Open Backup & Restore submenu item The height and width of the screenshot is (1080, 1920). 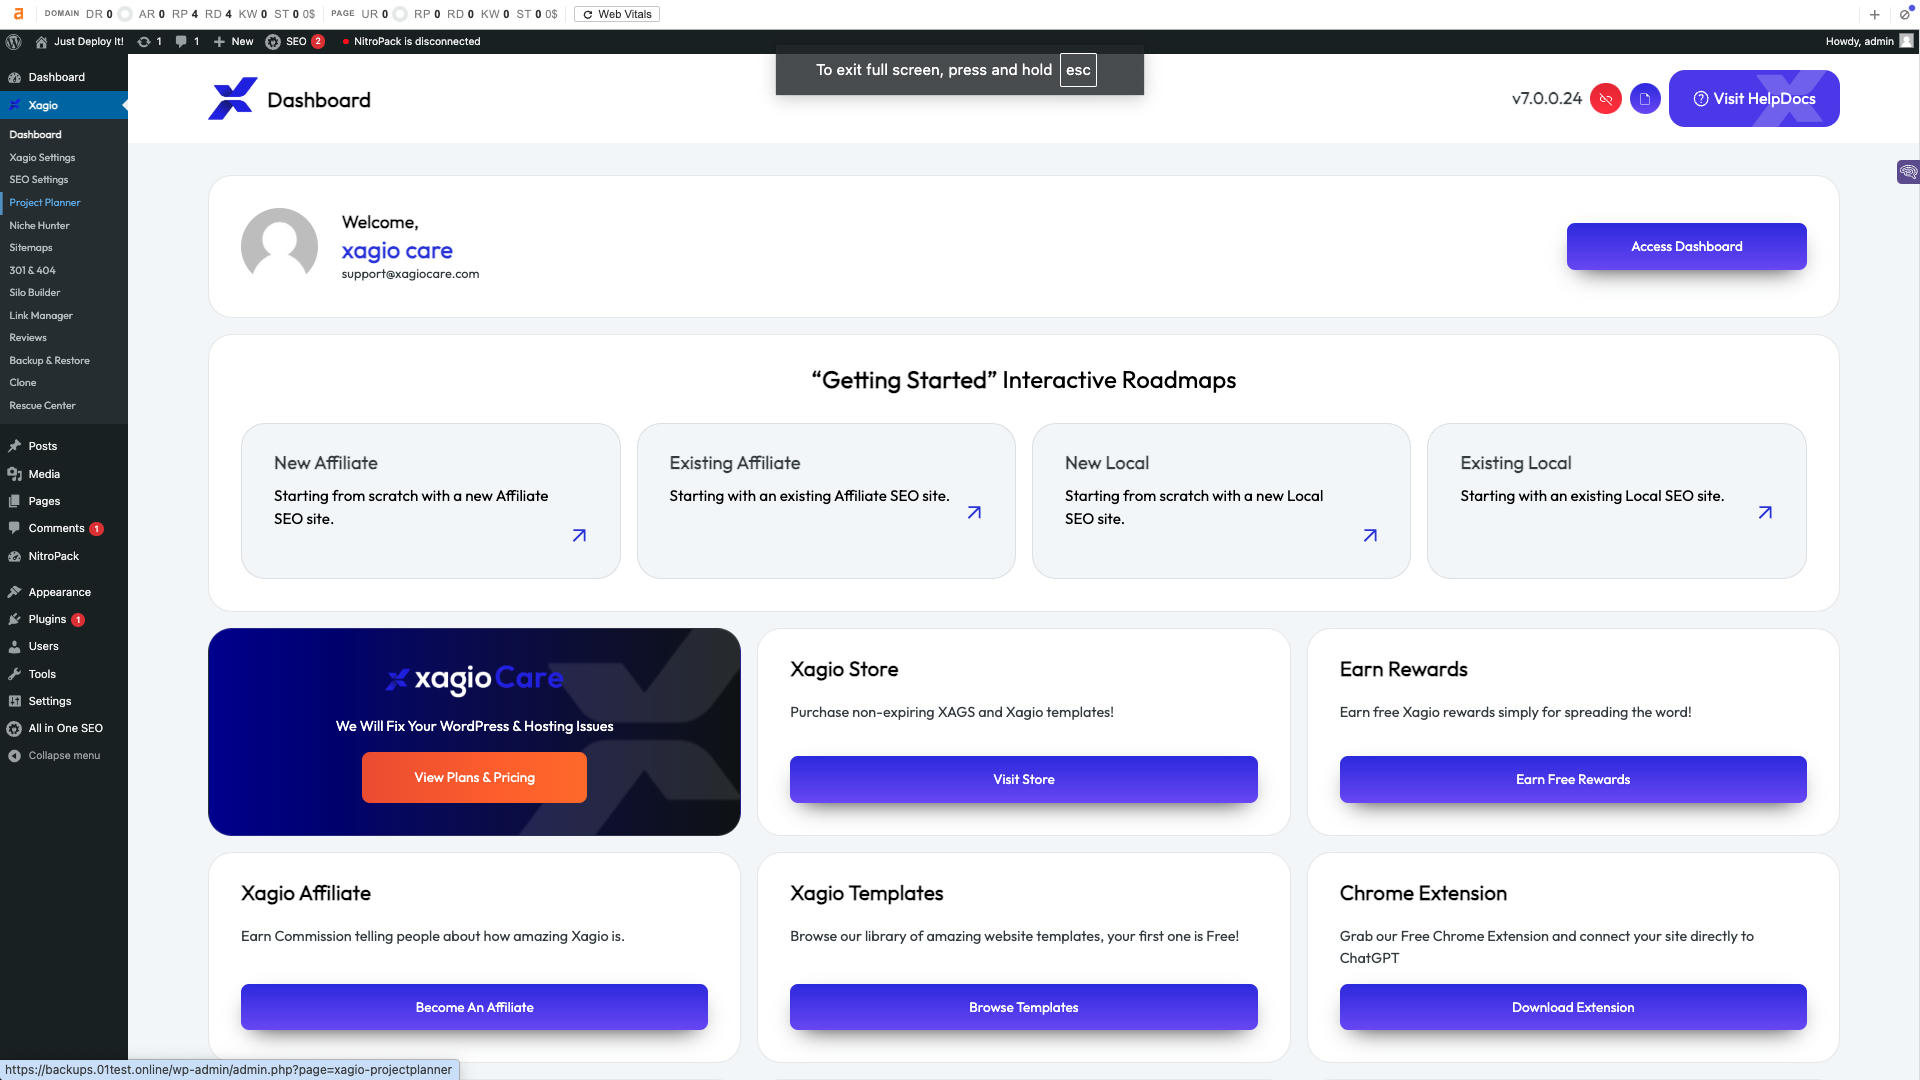50,360
